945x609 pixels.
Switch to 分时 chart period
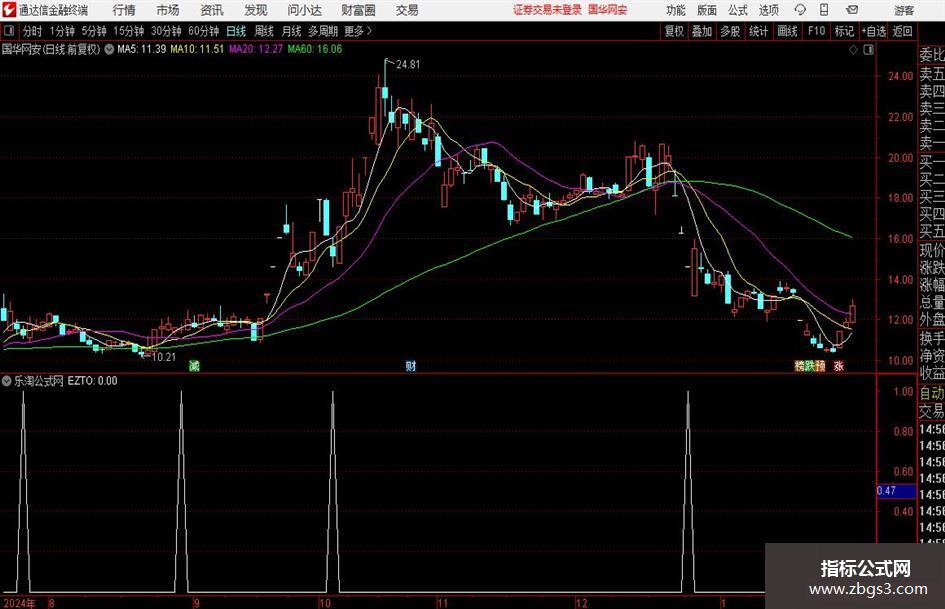coord(32,31)
